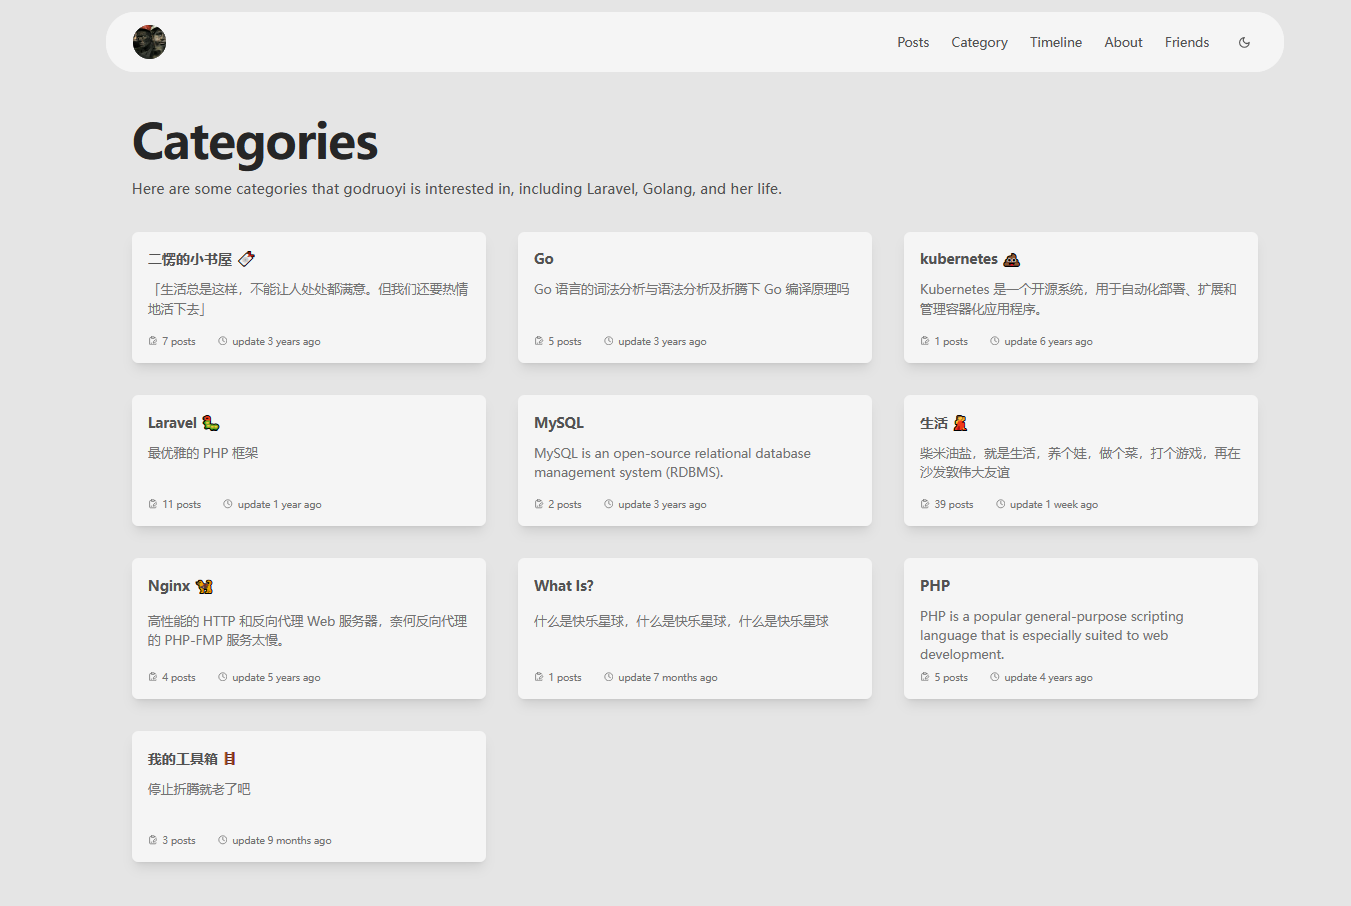The width and height of the screenshot is (1351, 906).
Task: Select Timeline in the navigation bar
Action: coord(1055,42)
